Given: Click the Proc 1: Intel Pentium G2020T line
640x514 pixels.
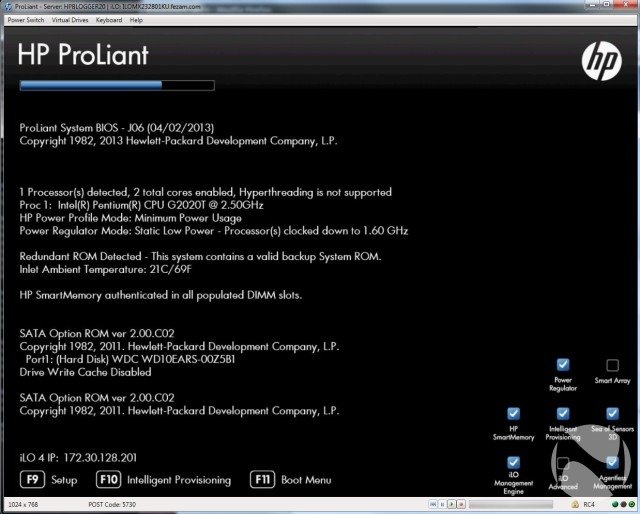Looking at the screenshot, I should [x=141, y=205].
